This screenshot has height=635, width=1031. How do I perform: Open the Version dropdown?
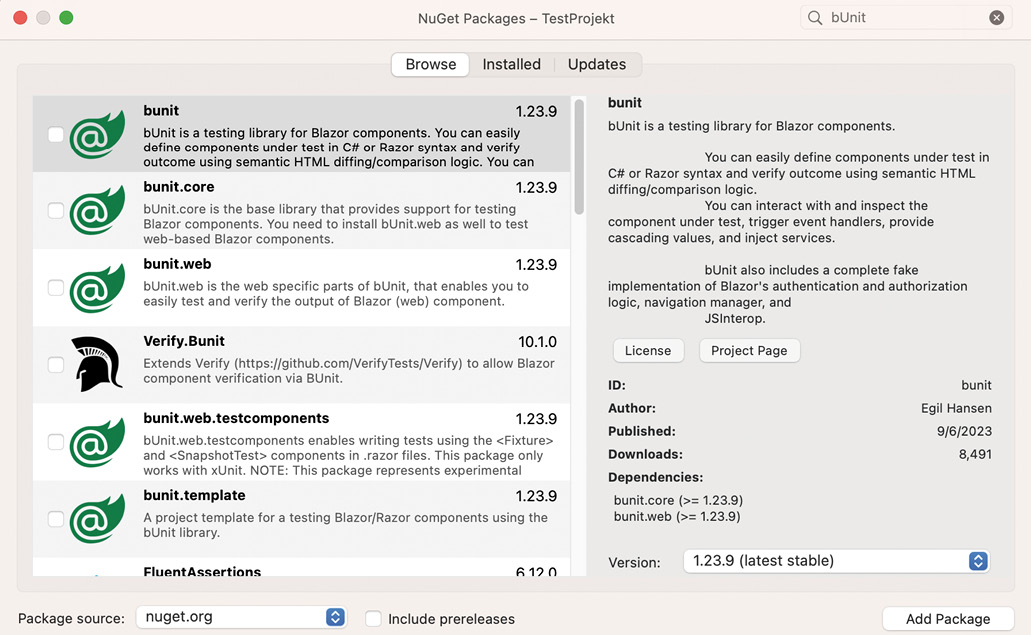pos(836,561)
